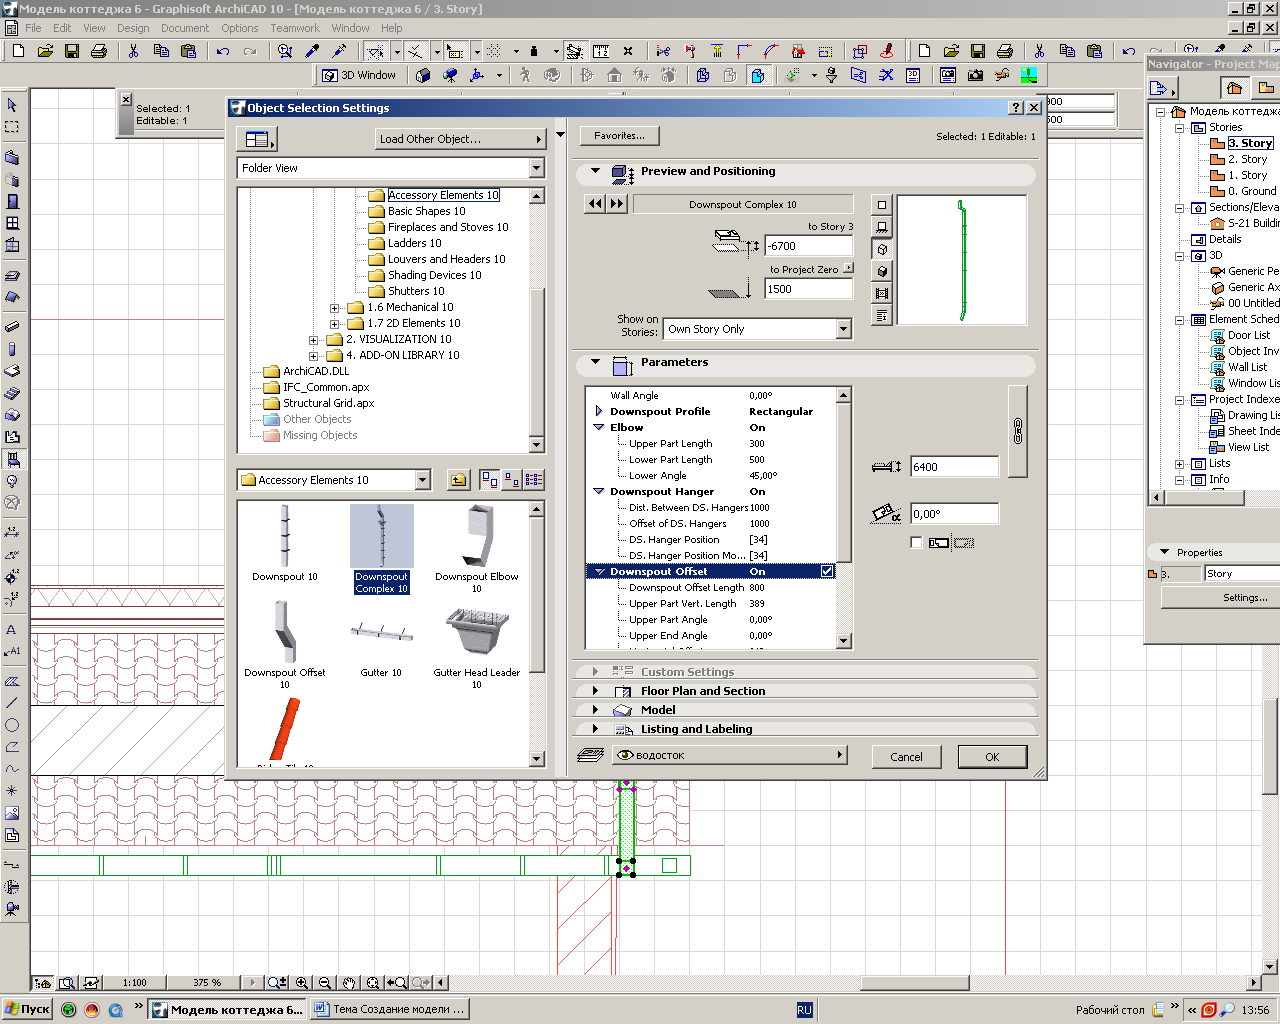
Task: Click the zoom-out magnifier at bottom bar
Action: coord(324,983)
